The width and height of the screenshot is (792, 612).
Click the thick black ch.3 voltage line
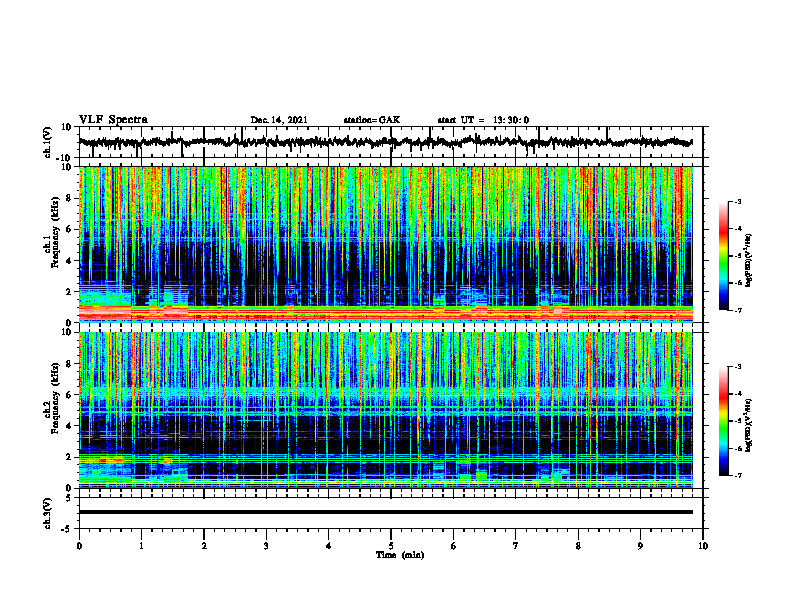point(386,512)
